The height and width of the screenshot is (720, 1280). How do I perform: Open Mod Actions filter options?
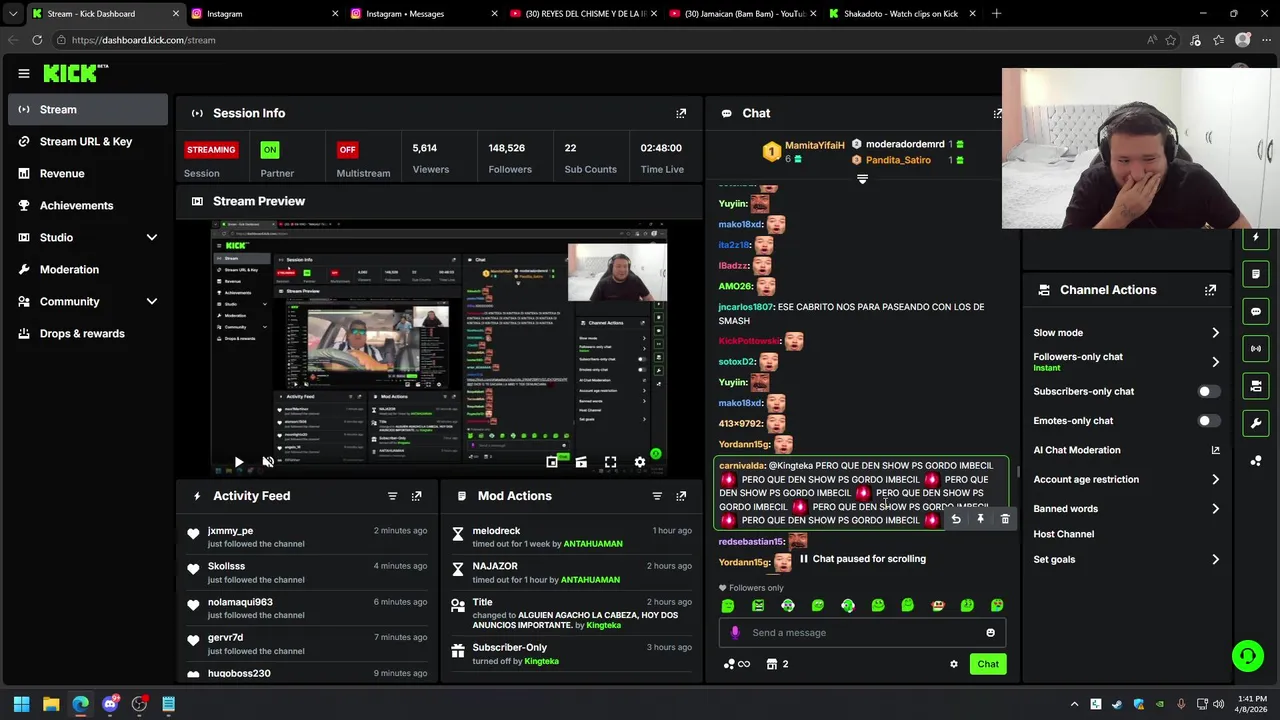657,496
